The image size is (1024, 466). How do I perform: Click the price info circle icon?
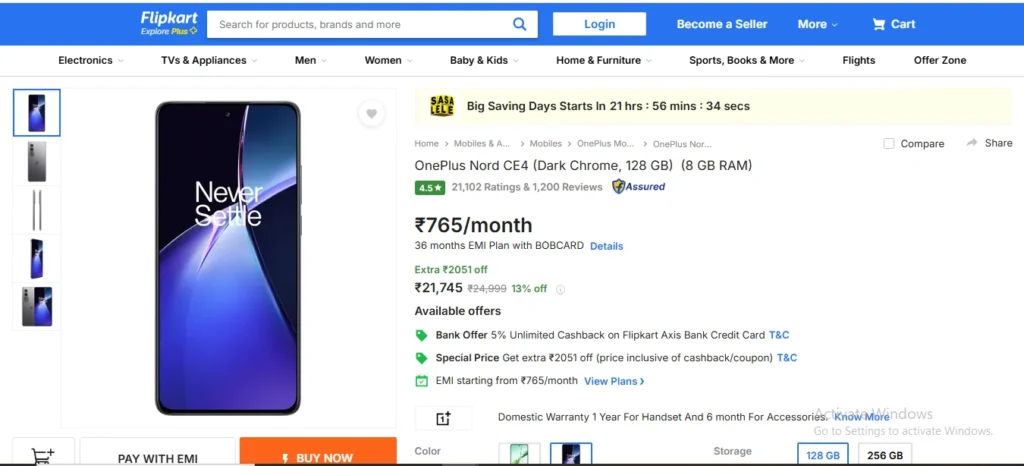560,289
